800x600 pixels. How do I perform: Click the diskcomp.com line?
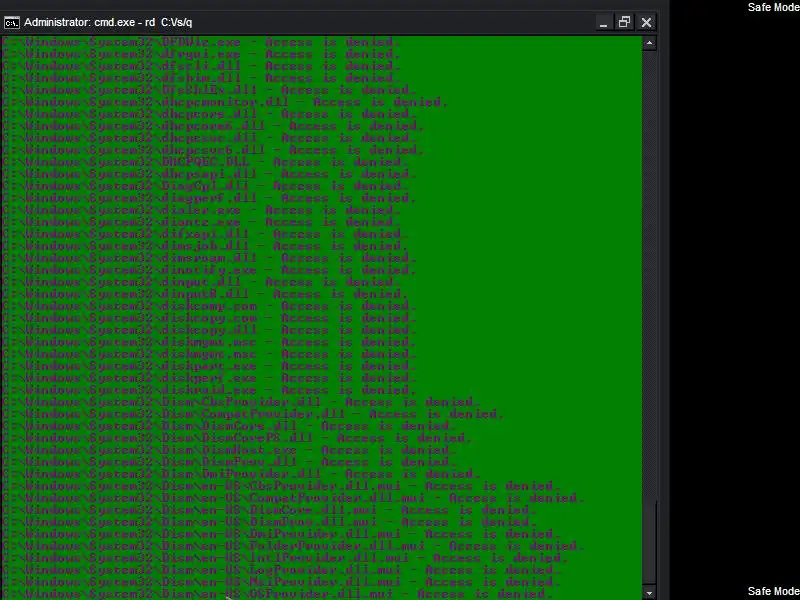(209, 306)
